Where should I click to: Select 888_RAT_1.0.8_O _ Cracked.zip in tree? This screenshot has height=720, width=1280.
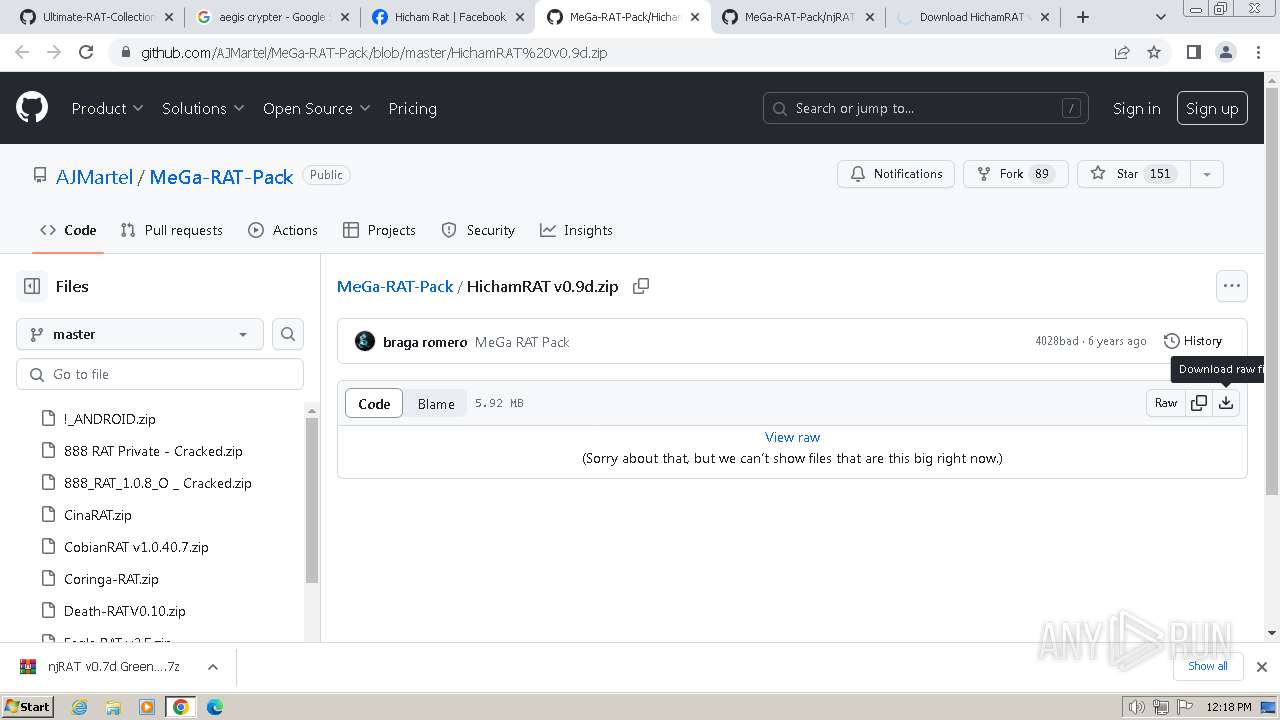160,483
